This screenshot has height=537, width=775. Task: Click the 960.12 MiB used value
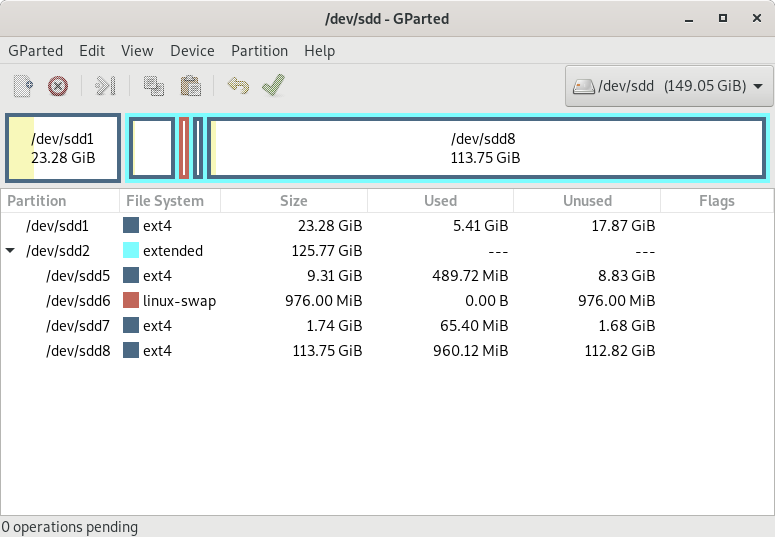coord(471,351)
